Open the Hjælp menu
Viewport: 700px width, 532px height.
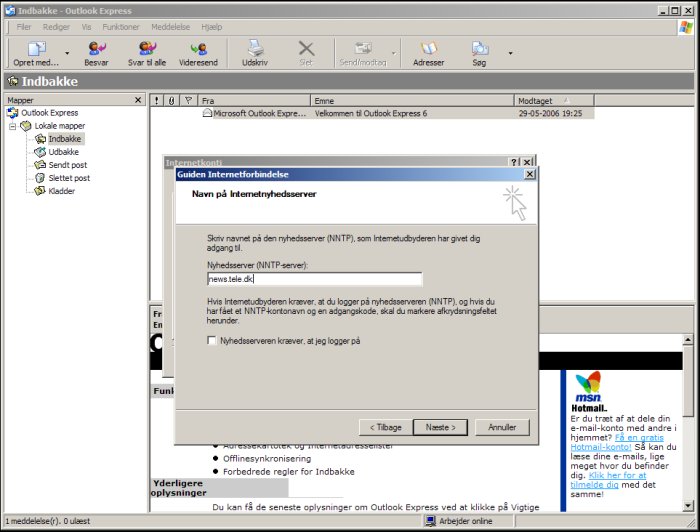point(211,27)
